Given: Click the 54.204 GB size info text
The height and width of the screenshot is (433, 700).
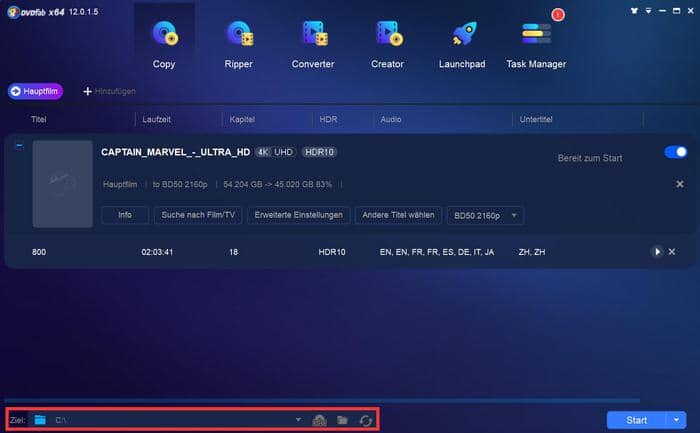Looking at the screenshot, I should pos(277,184).
